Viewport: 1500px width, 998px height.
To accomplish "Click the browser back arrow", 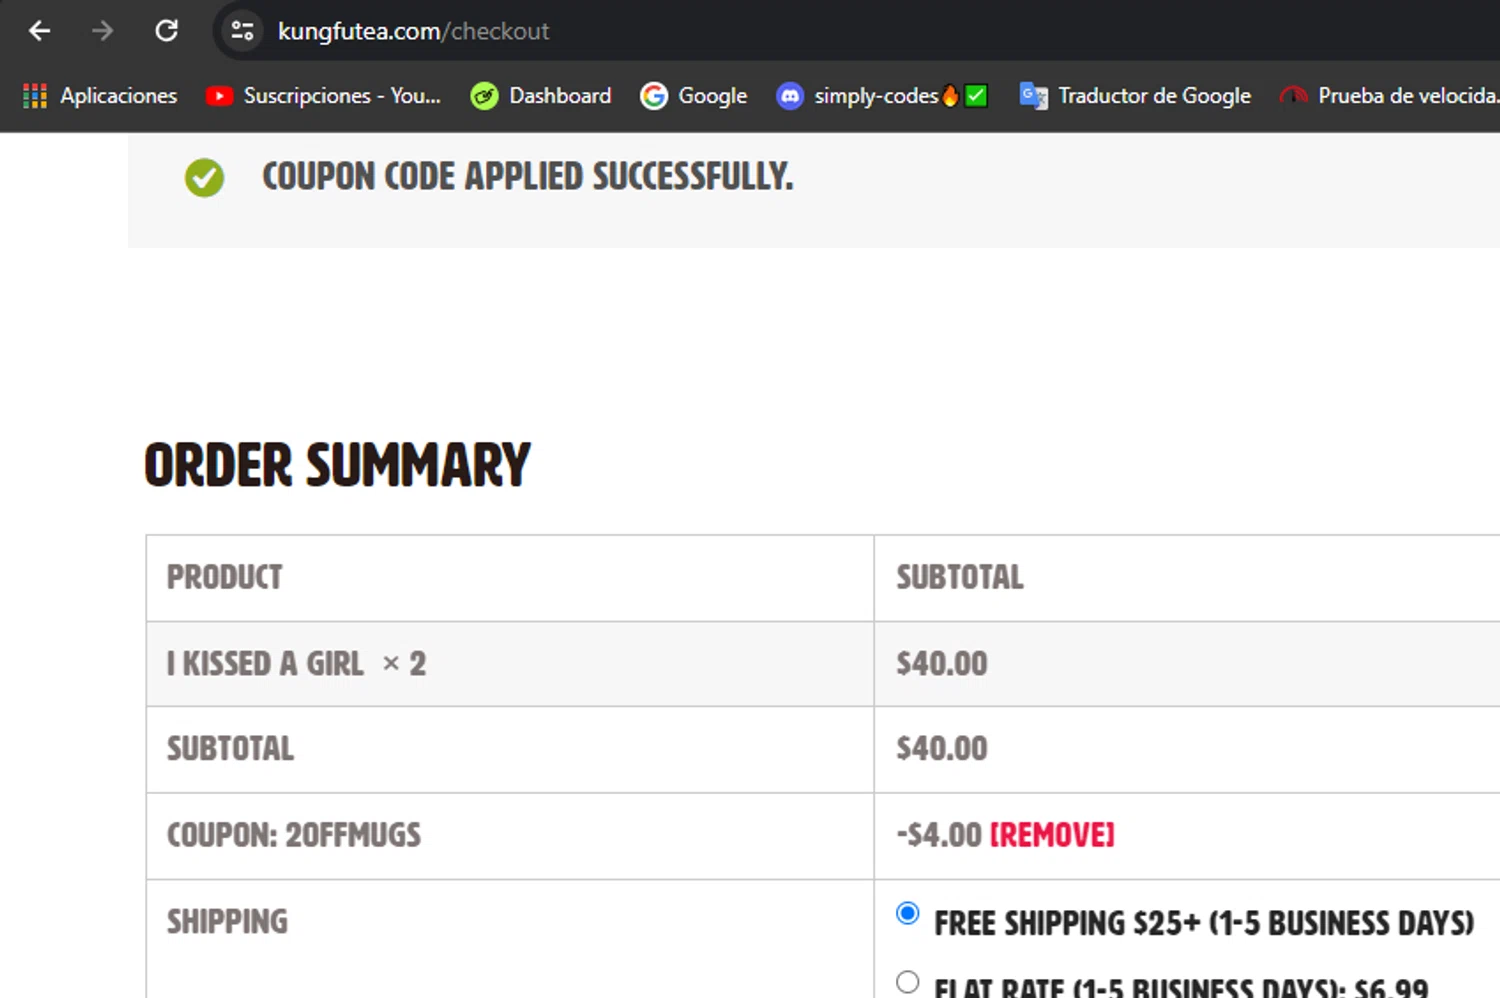I will pyautogui.click(x=39, y=31).
